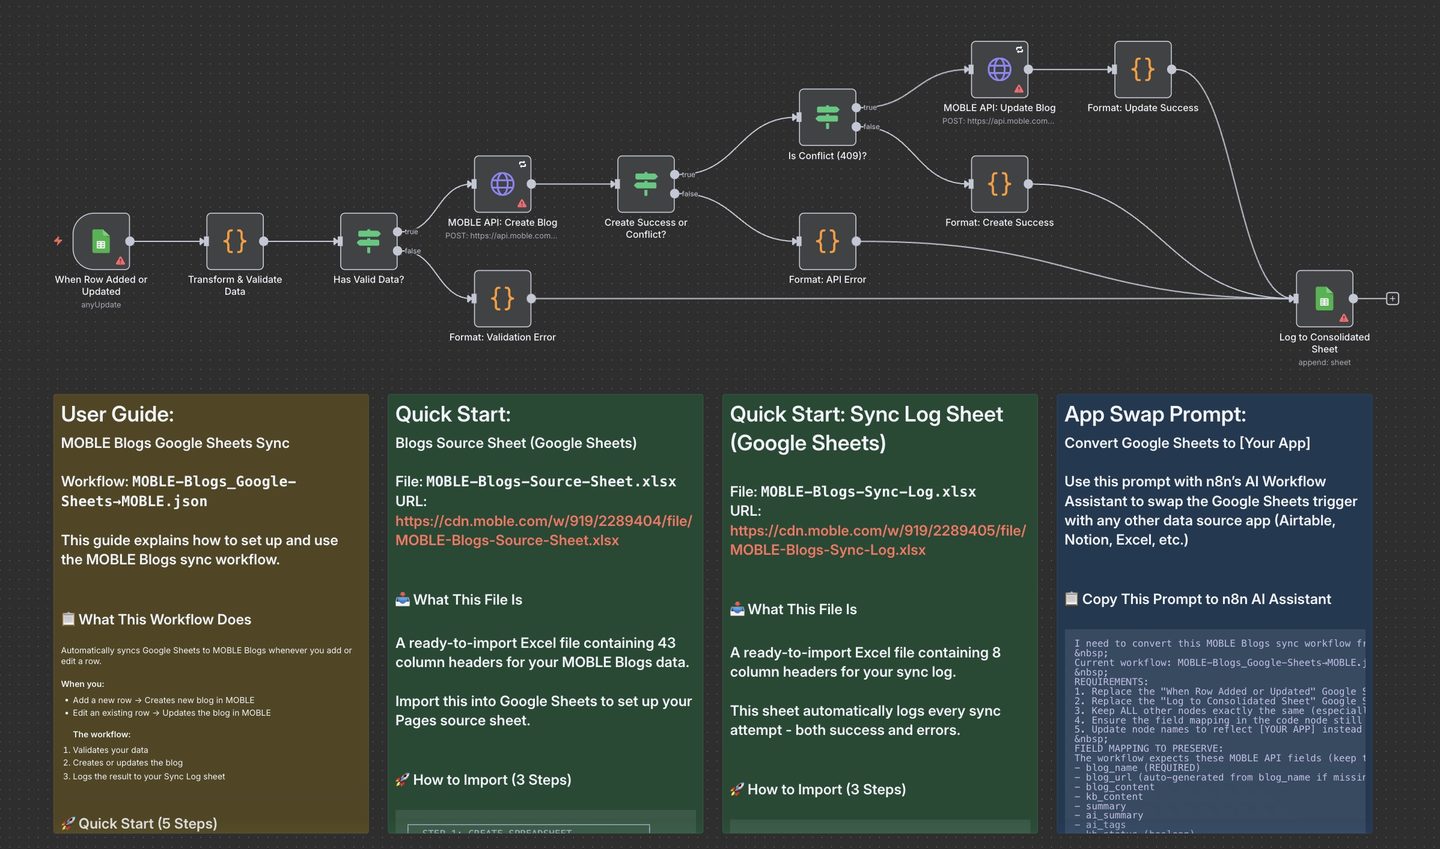Click the true output of 'Has Valid Data?'

[398, 232]
